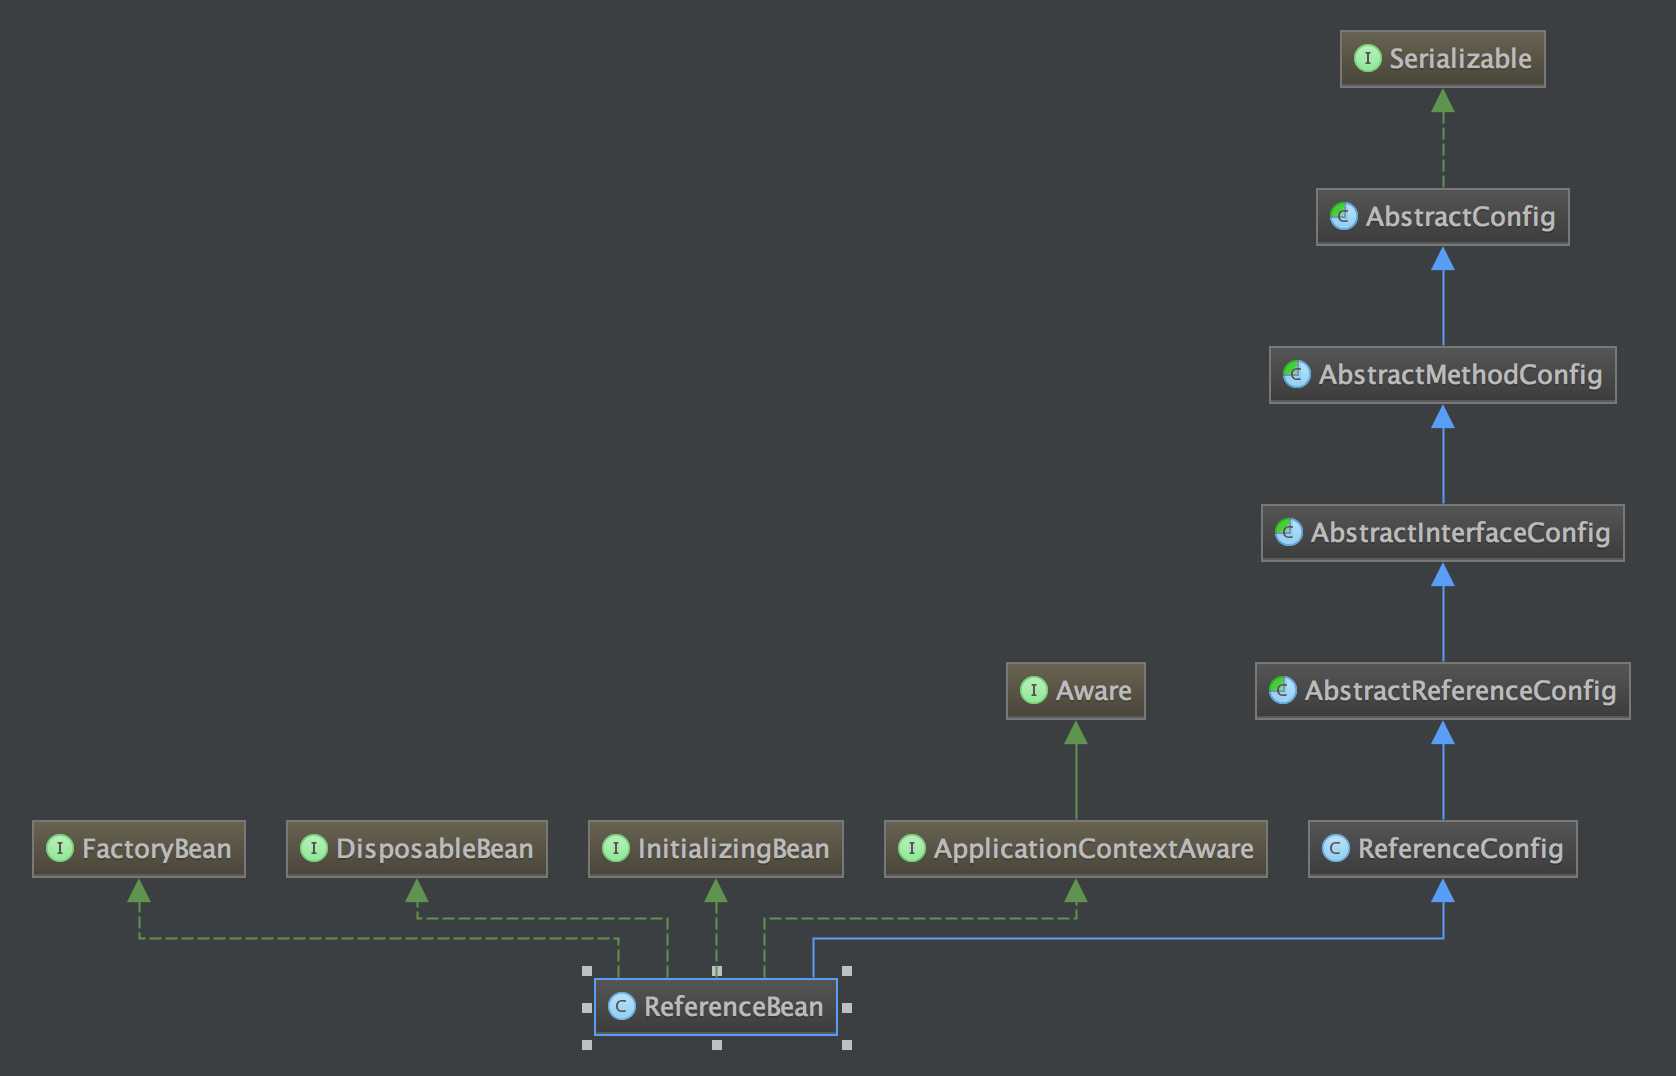Viewport: 1676px width, 1076px height.
Task: Click the blue inheritance arrowhead below ReferenceConfig
Action: (1442, 891)
